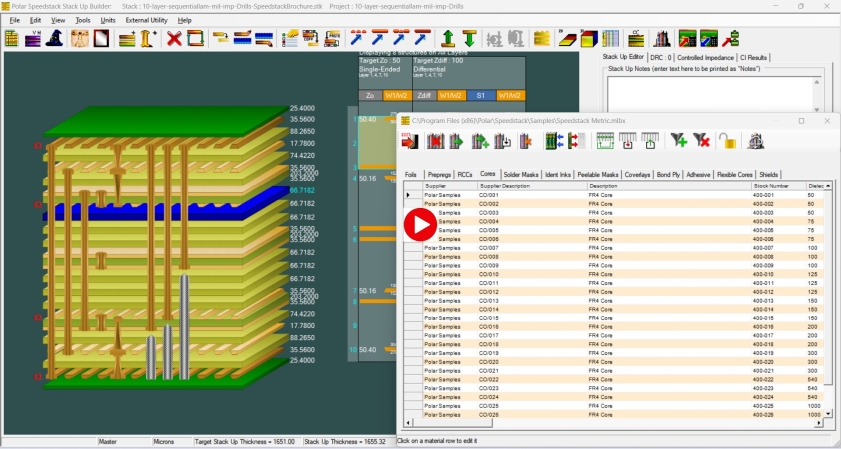Screen dimensions: 841x449
Task: Click the green top solder mask layer
Action: (x=166, y=119)
